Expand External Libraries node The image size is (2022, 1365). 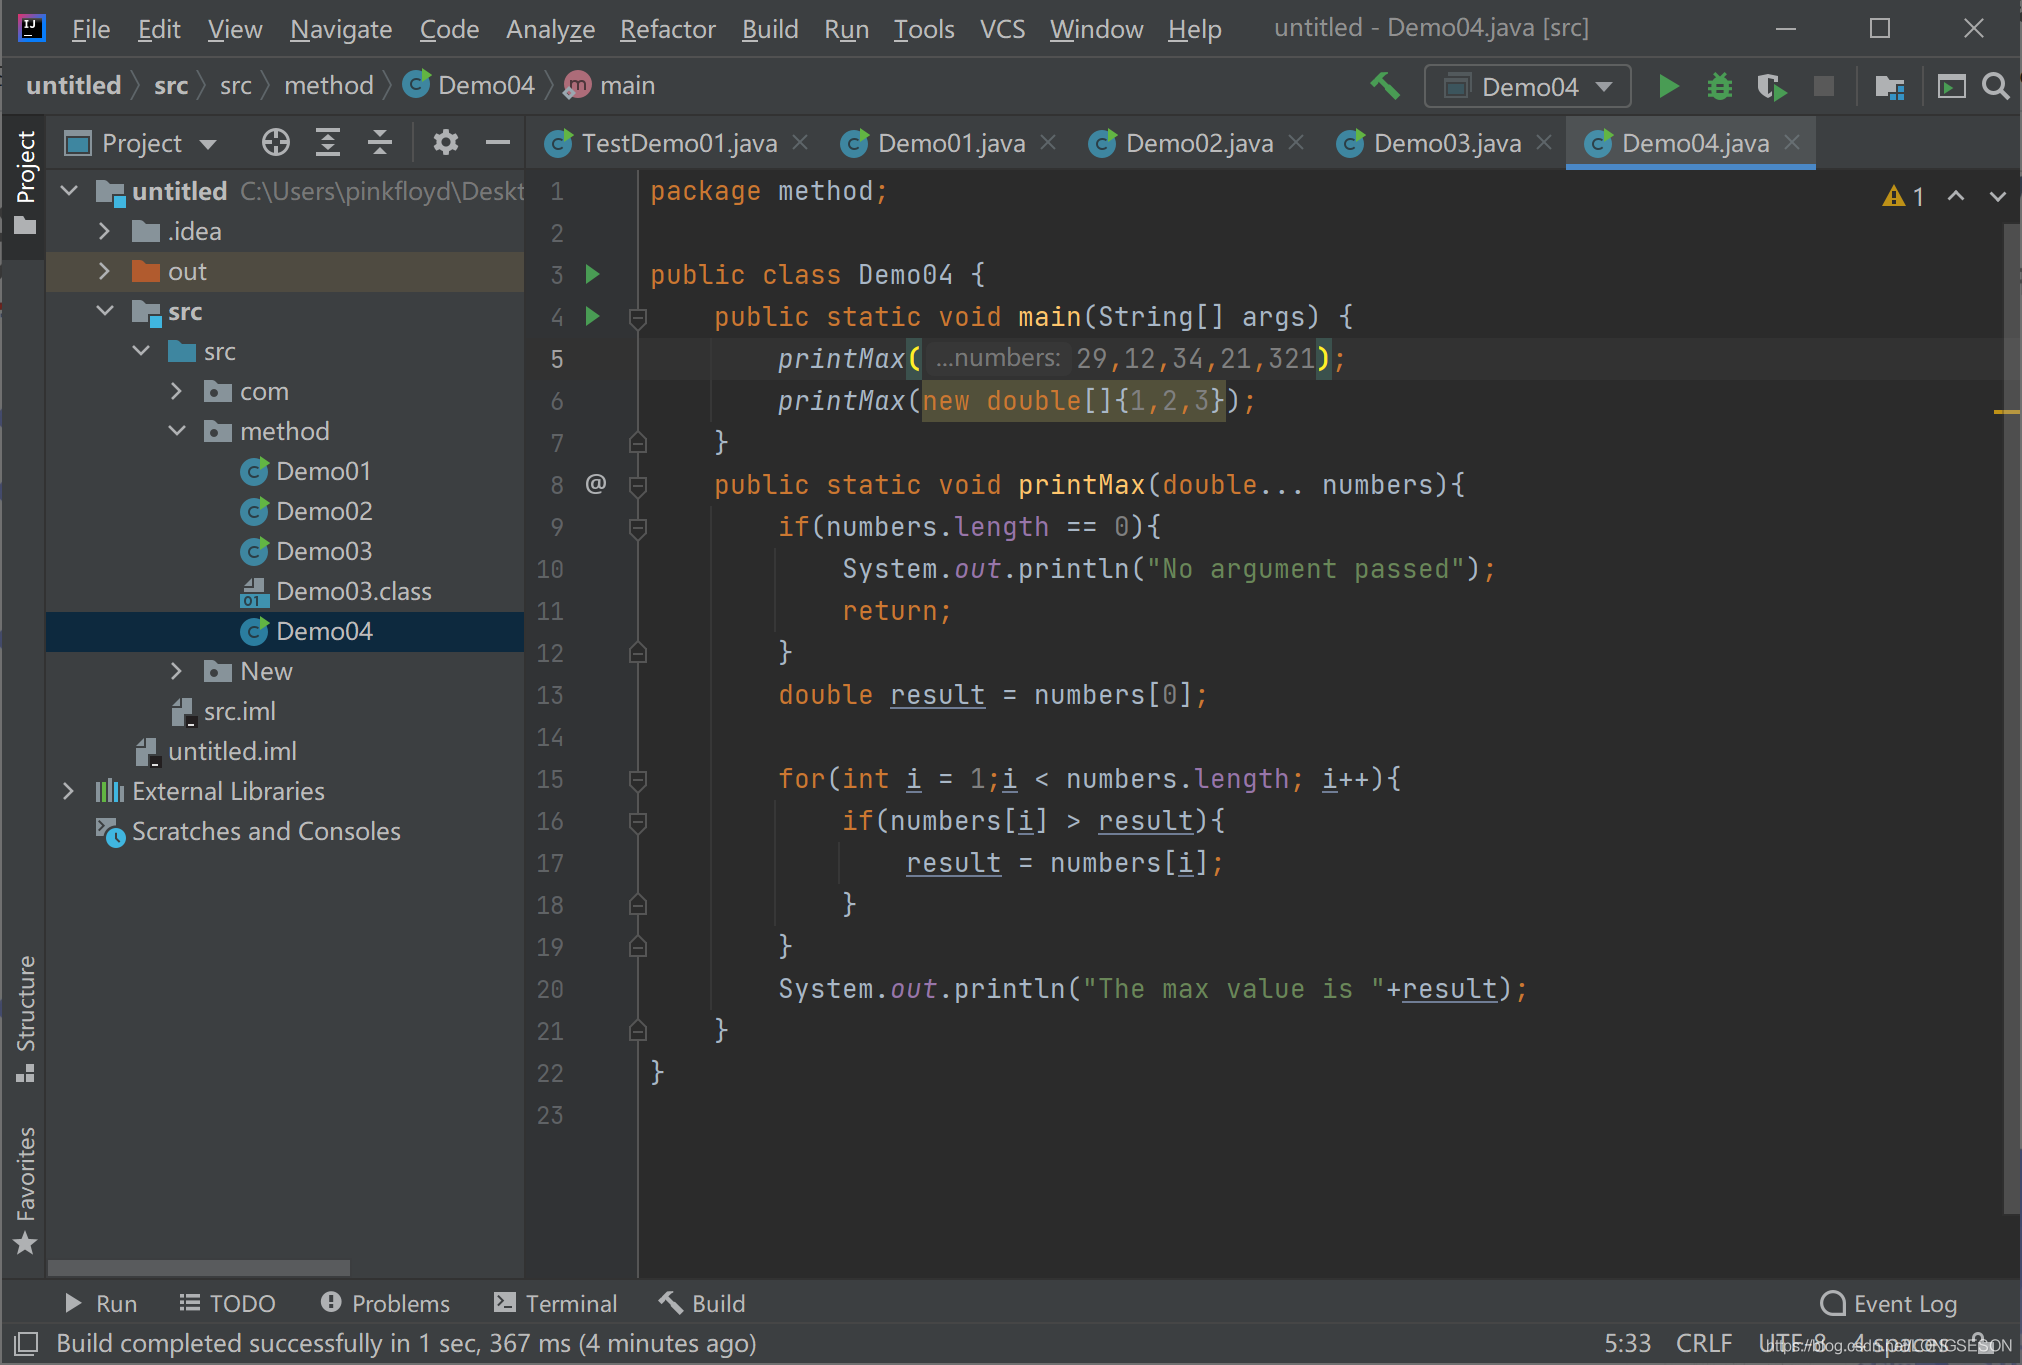(68, 791)
